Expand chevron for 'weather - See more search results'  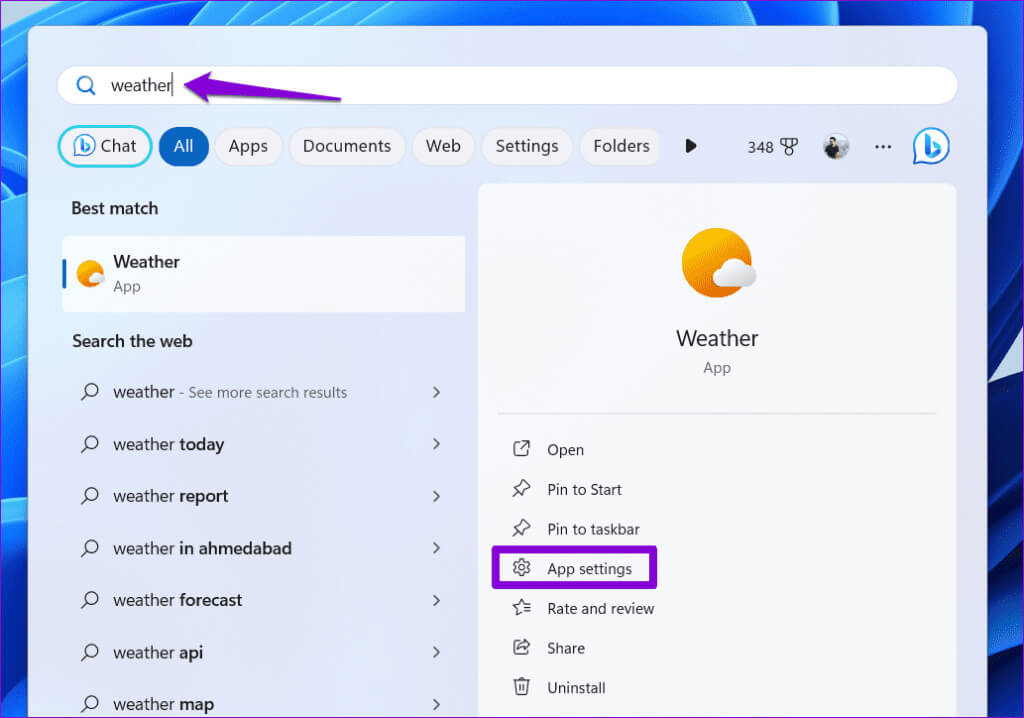click(x=436, y=392)
